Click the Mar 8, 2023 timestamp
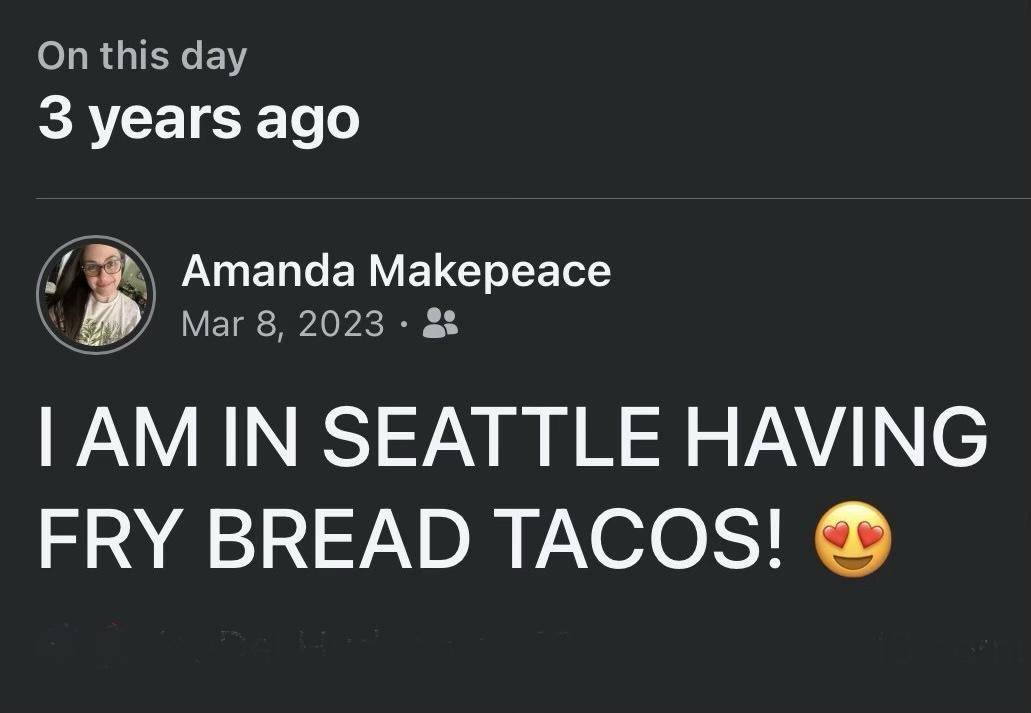This screenshot has width=1031, height=713. (283, 323)
